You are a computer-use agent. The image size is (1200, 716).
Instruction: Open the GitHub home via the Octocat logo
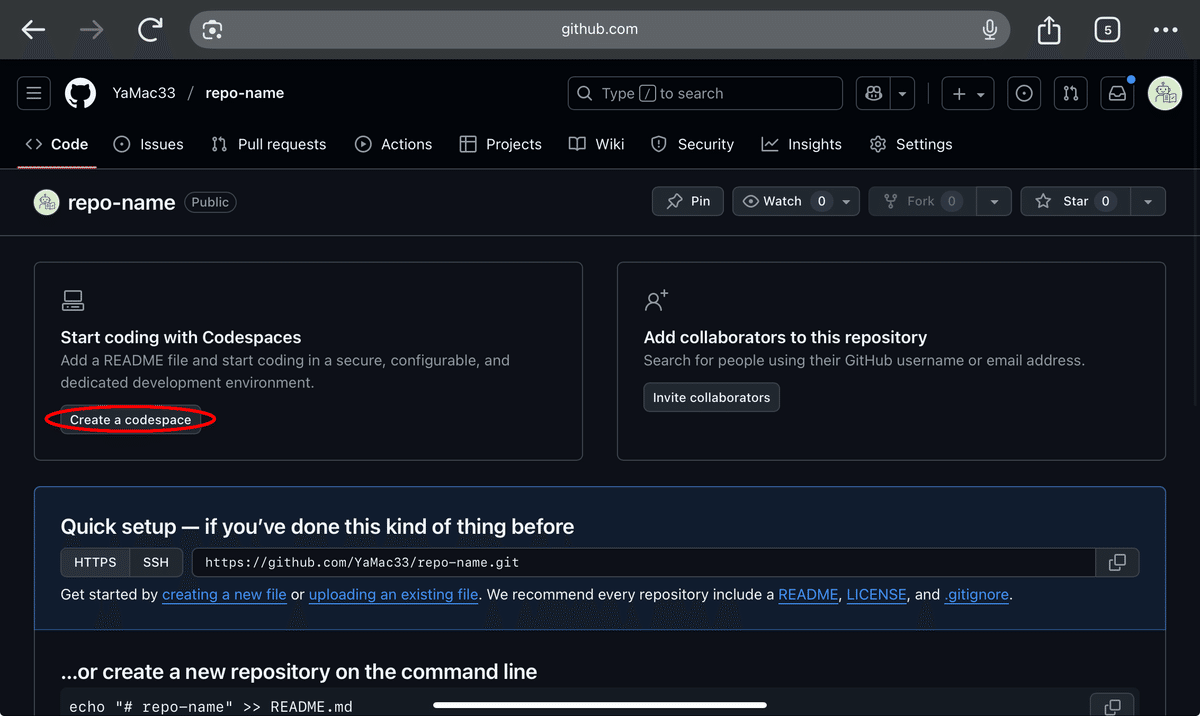(80, 93)
